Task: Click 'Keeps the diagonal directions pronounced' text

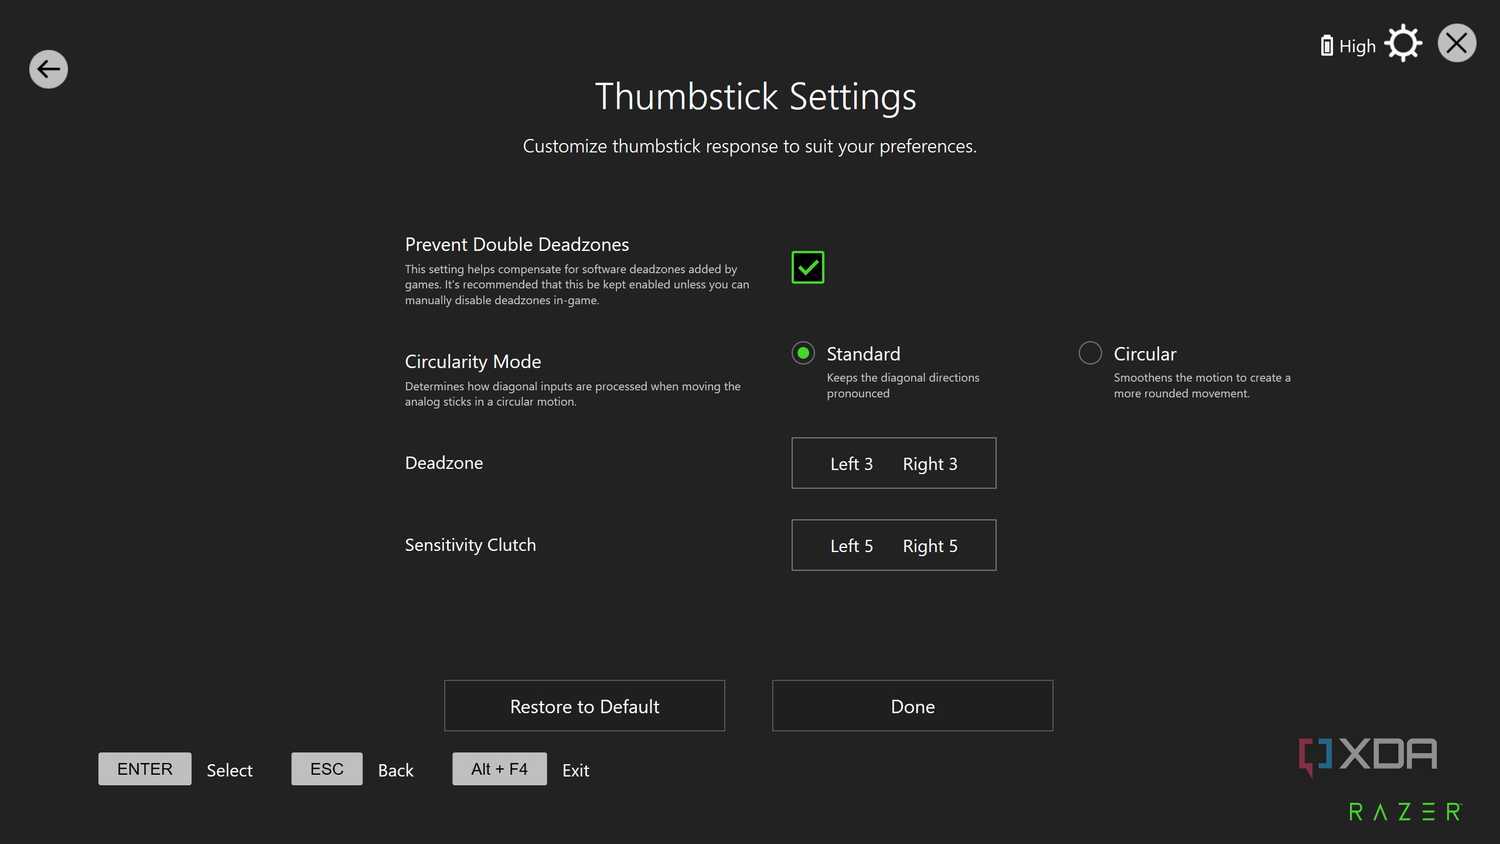Action: [x=903, y=385]
